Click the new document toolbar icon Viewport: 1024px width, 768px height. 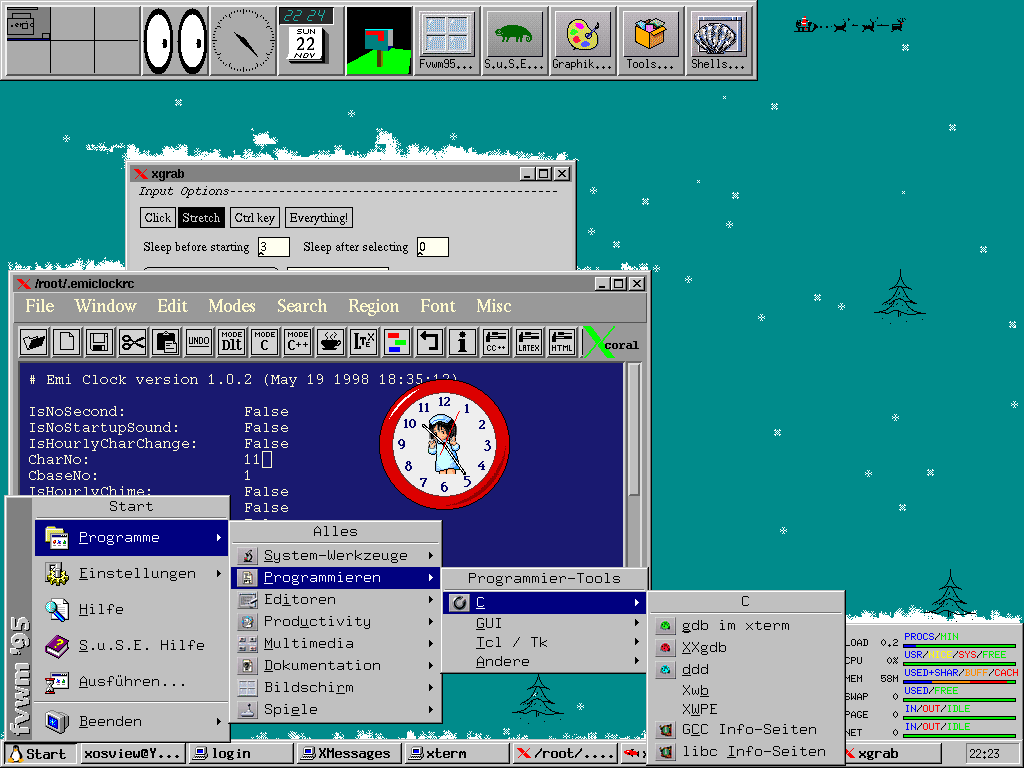pyautogui.click(x=67, y=342)
